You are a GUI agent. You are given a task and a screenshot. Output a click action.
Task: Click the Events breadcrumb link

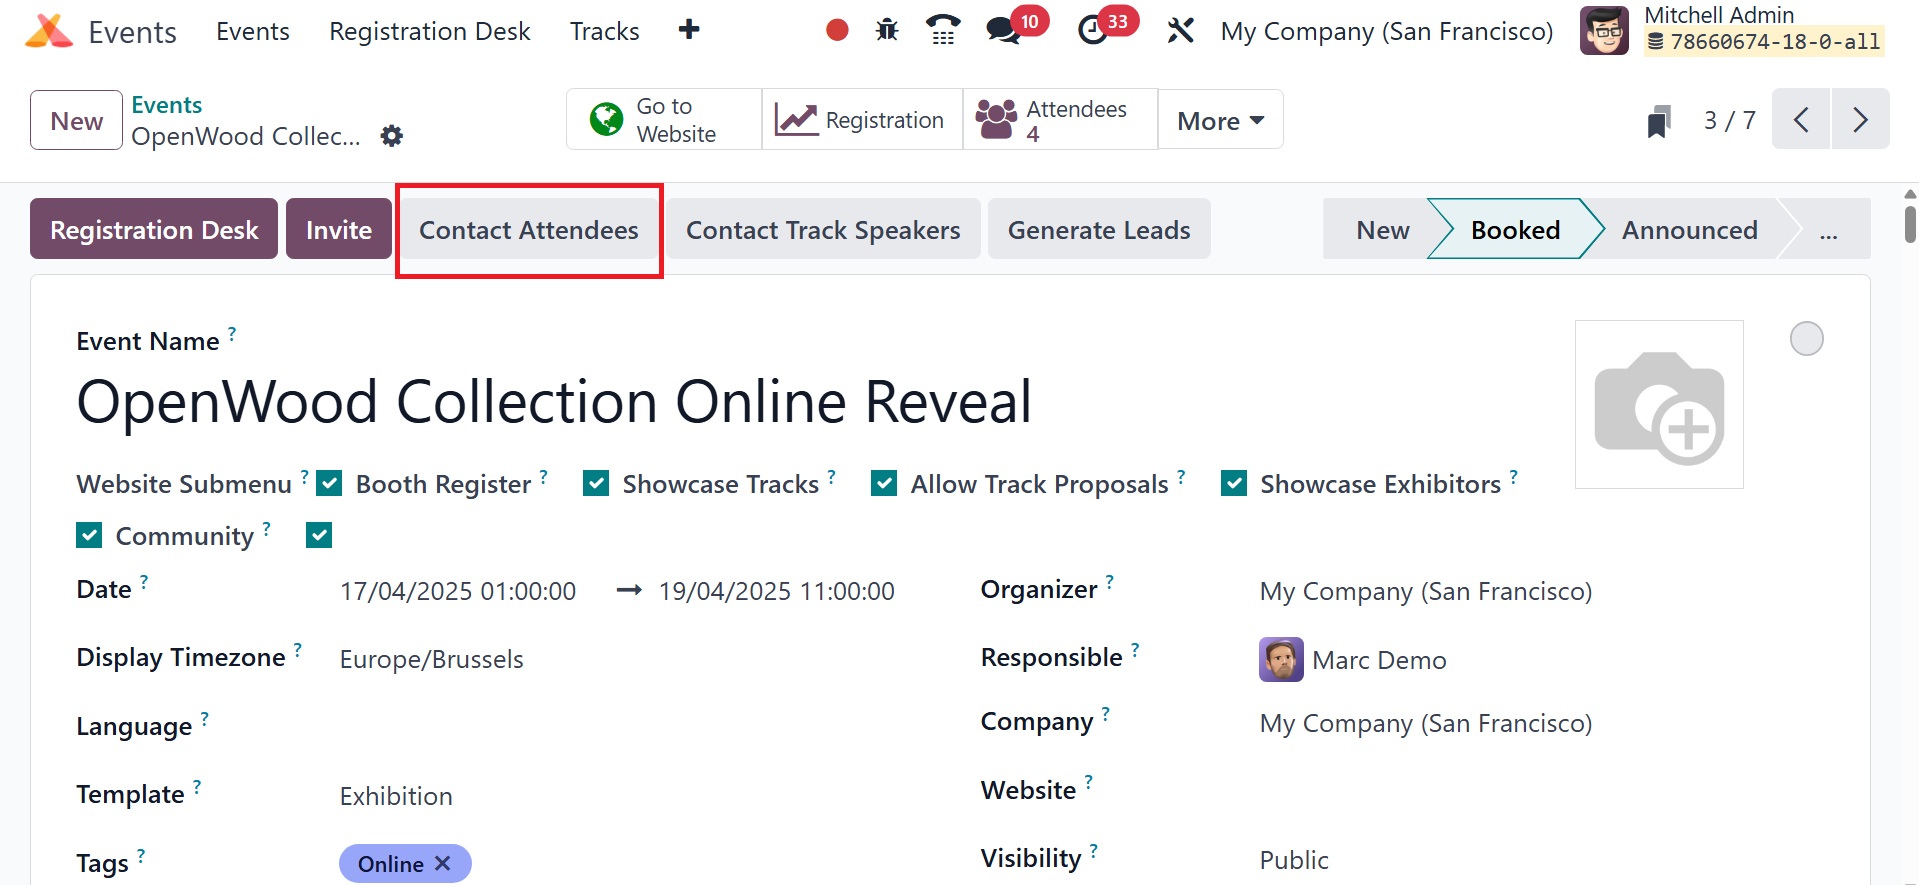(167, 105)
